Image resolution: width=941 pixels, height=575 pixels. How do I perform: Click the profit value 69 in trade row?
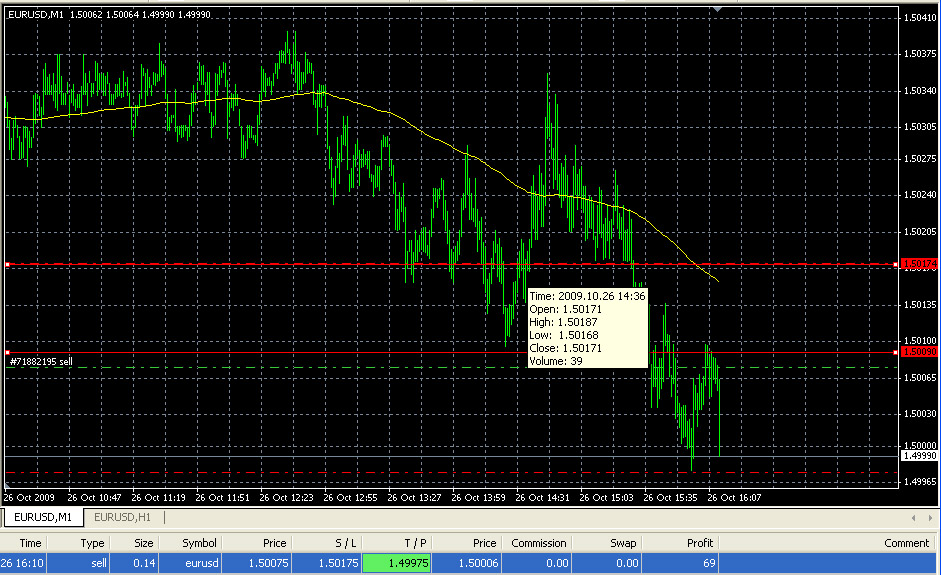tap(706, 564)
